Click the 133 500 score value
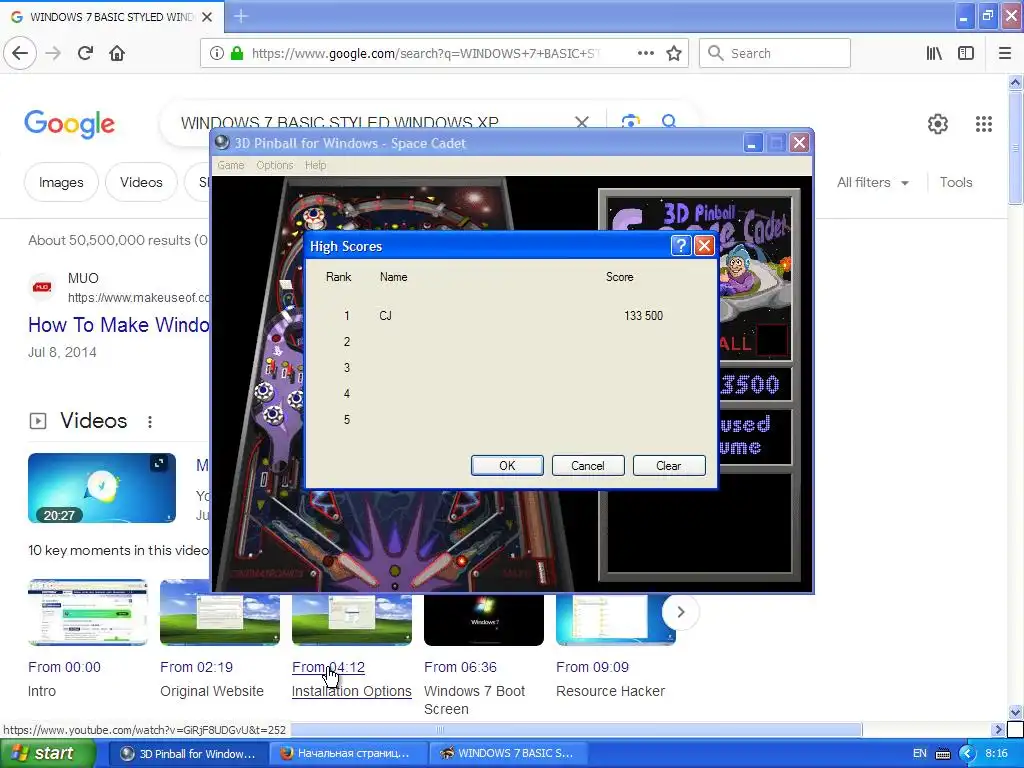 pyautogui.click(x=643, y=315)
